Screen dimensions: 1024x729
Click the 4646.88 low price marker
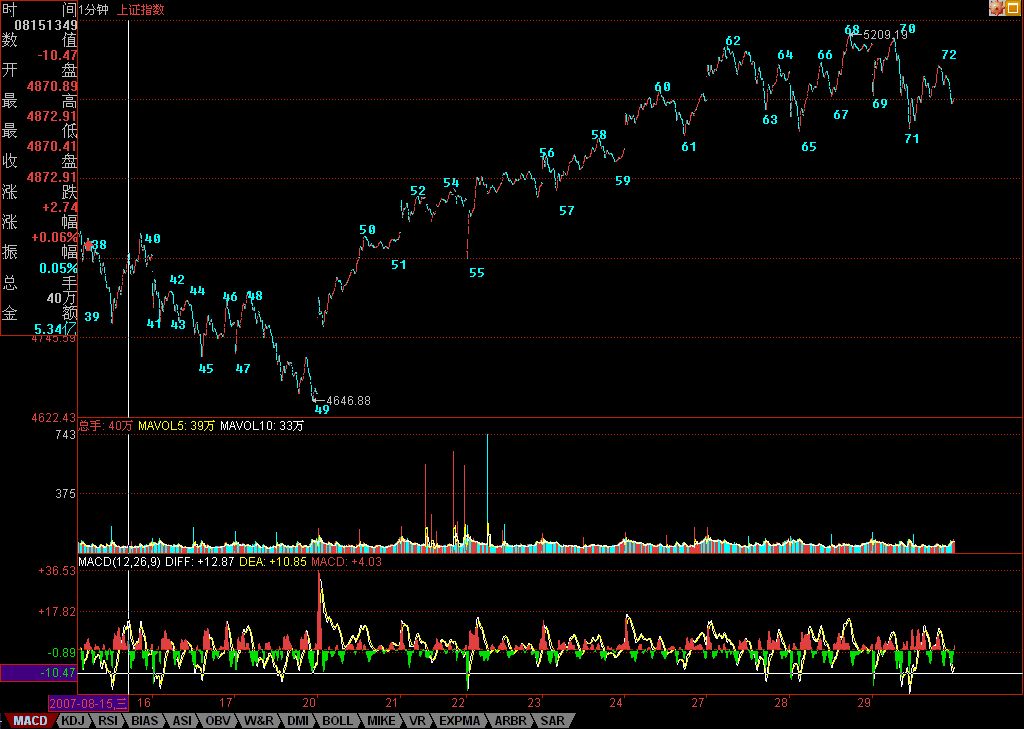click(348, 401)
